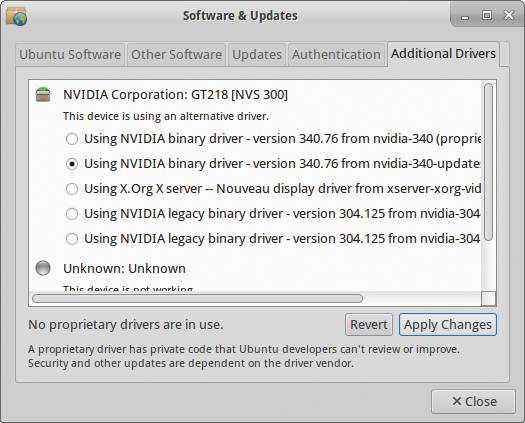This screenshot has height=423, width=525.
Task: Go to the Authentication tab
Action: pos(336,55)
